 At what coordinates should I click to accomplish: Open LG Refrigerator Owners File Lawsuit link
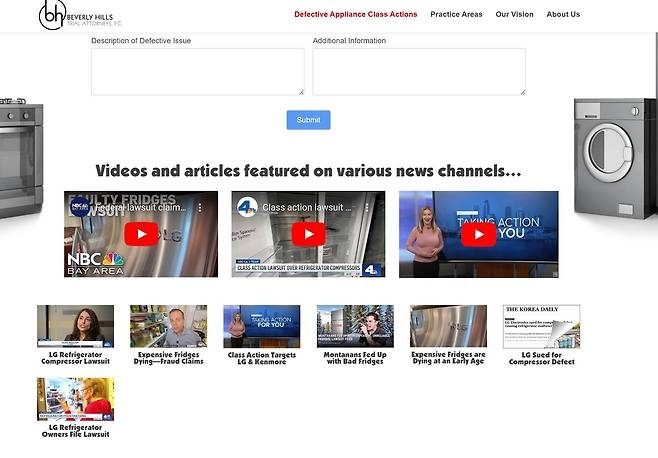[75, 399]
